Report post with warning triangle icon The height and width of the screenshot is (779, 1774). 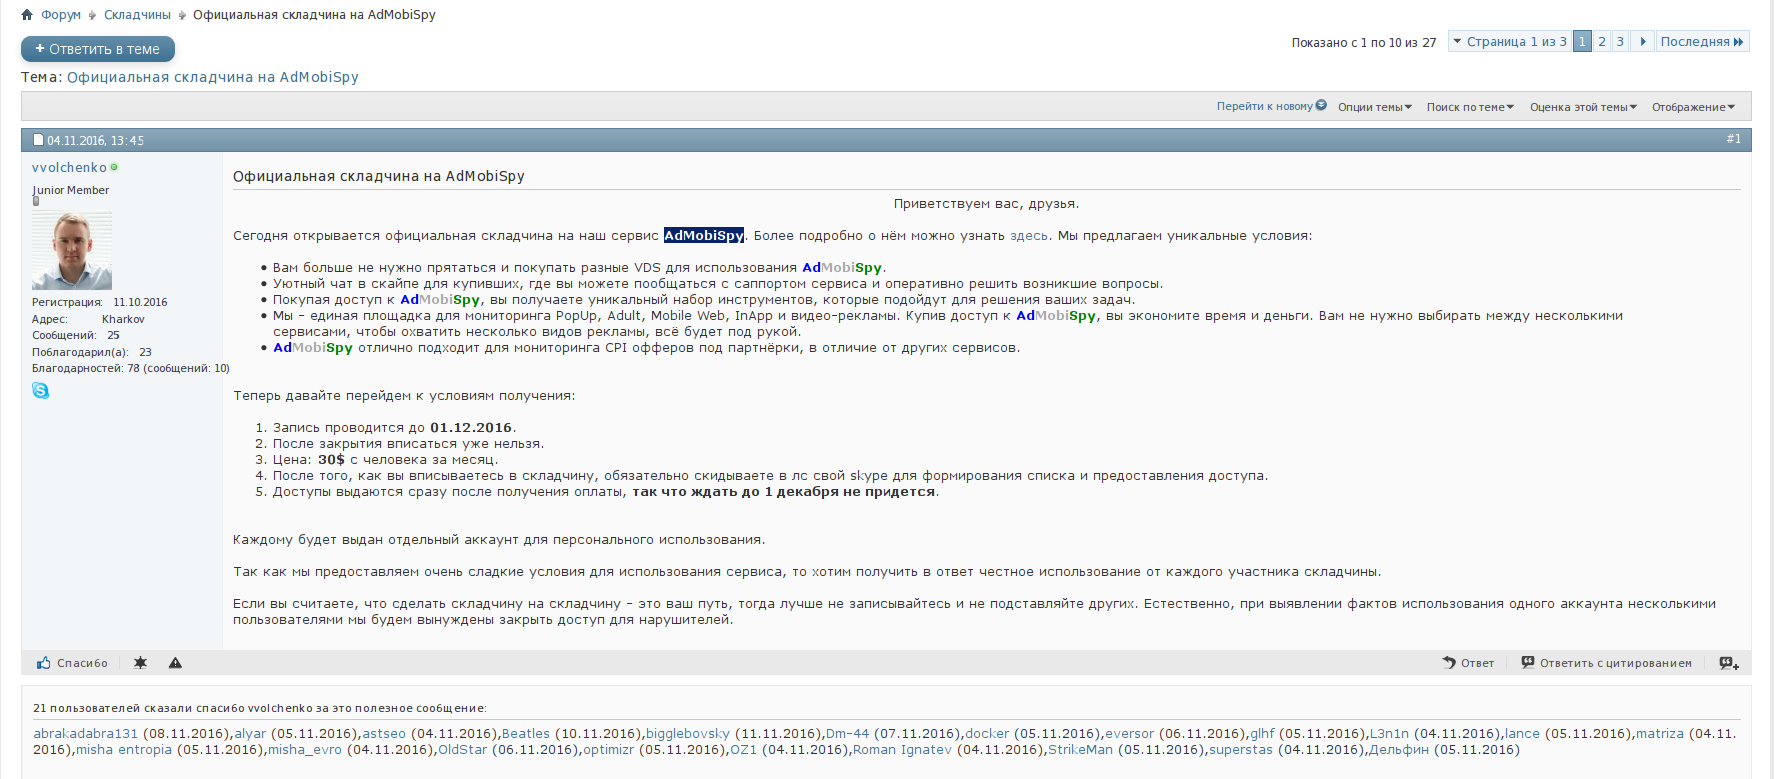coord(175,663)
